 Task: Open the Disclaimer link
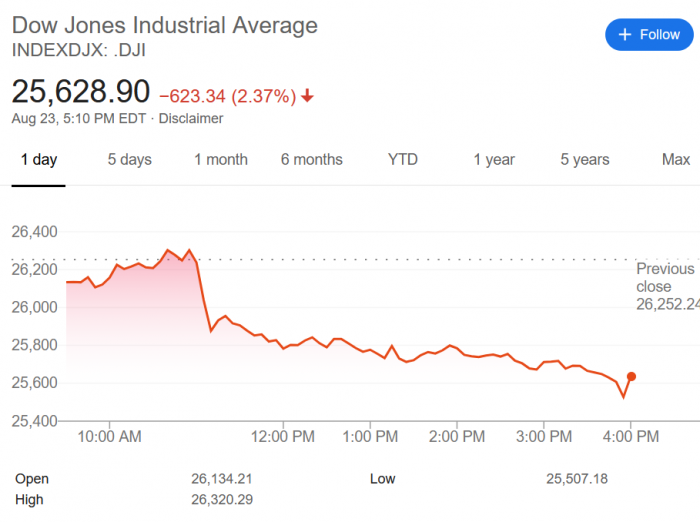(x=191, y=118)
